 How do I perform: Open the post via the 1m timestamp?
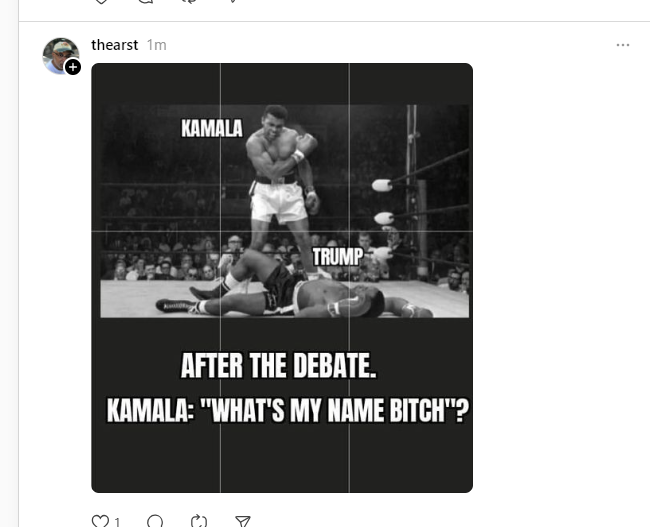(156, 45)
